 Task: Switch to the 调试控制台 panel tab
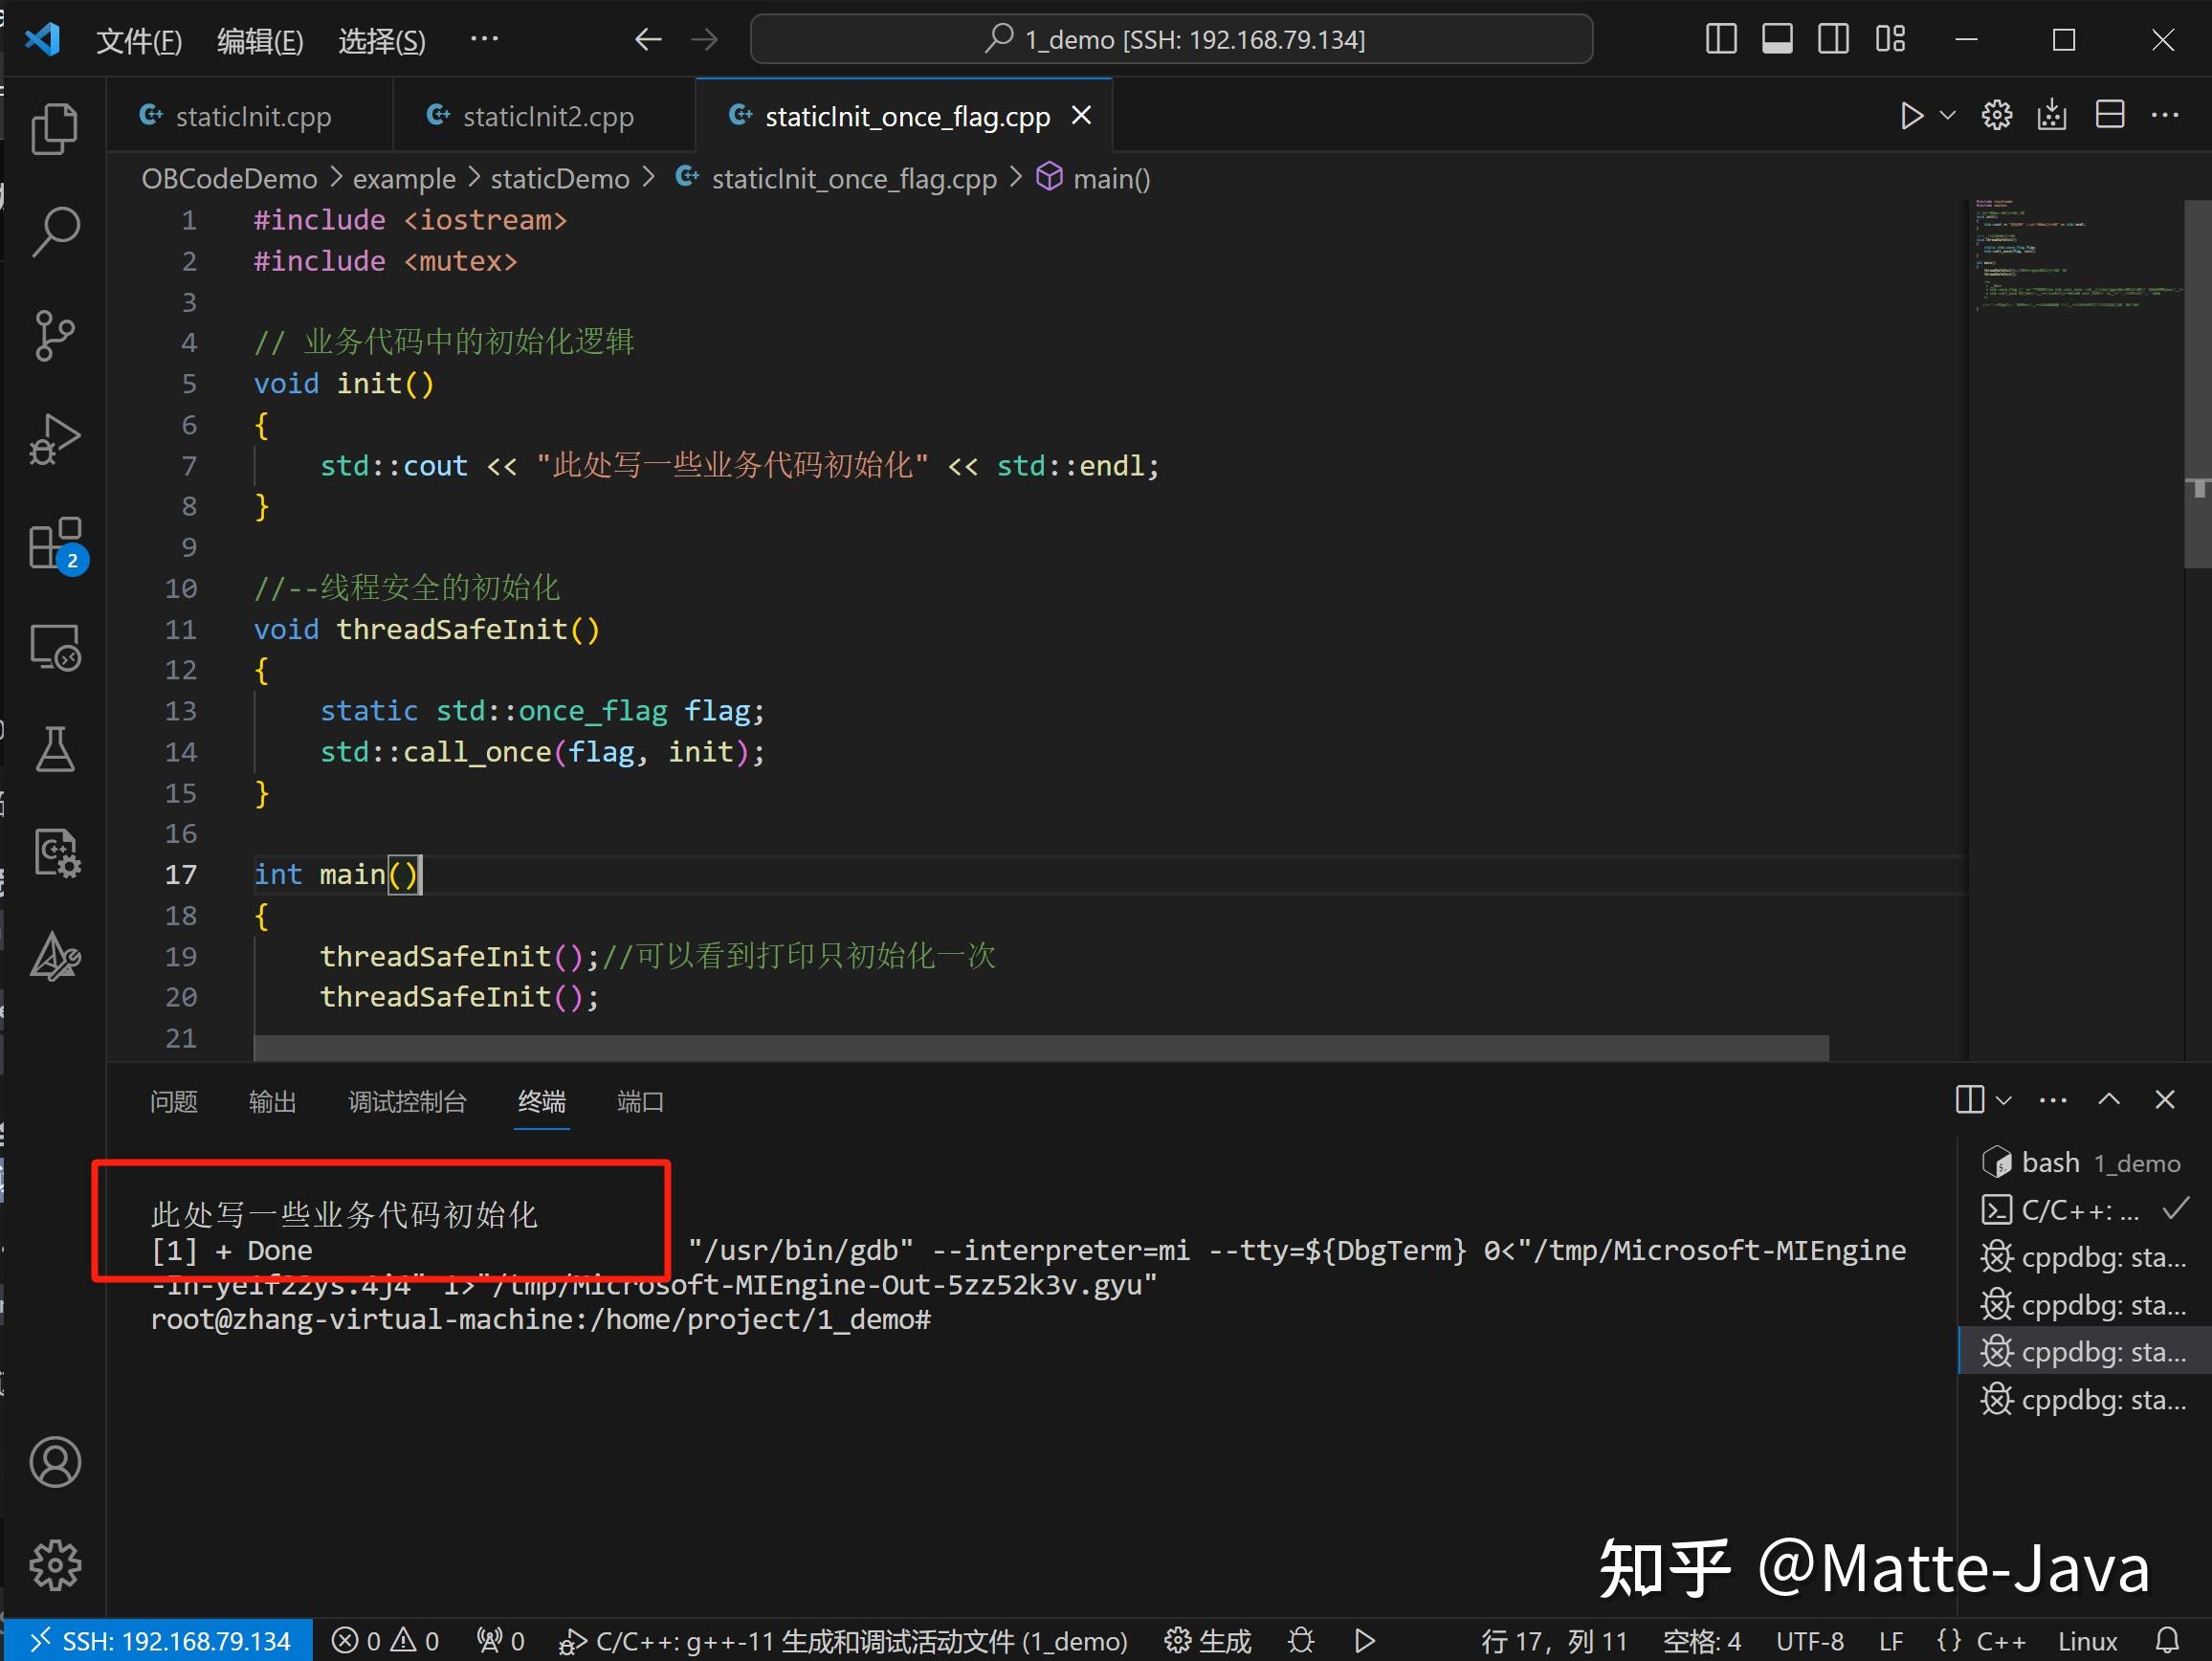(407, 1101)
